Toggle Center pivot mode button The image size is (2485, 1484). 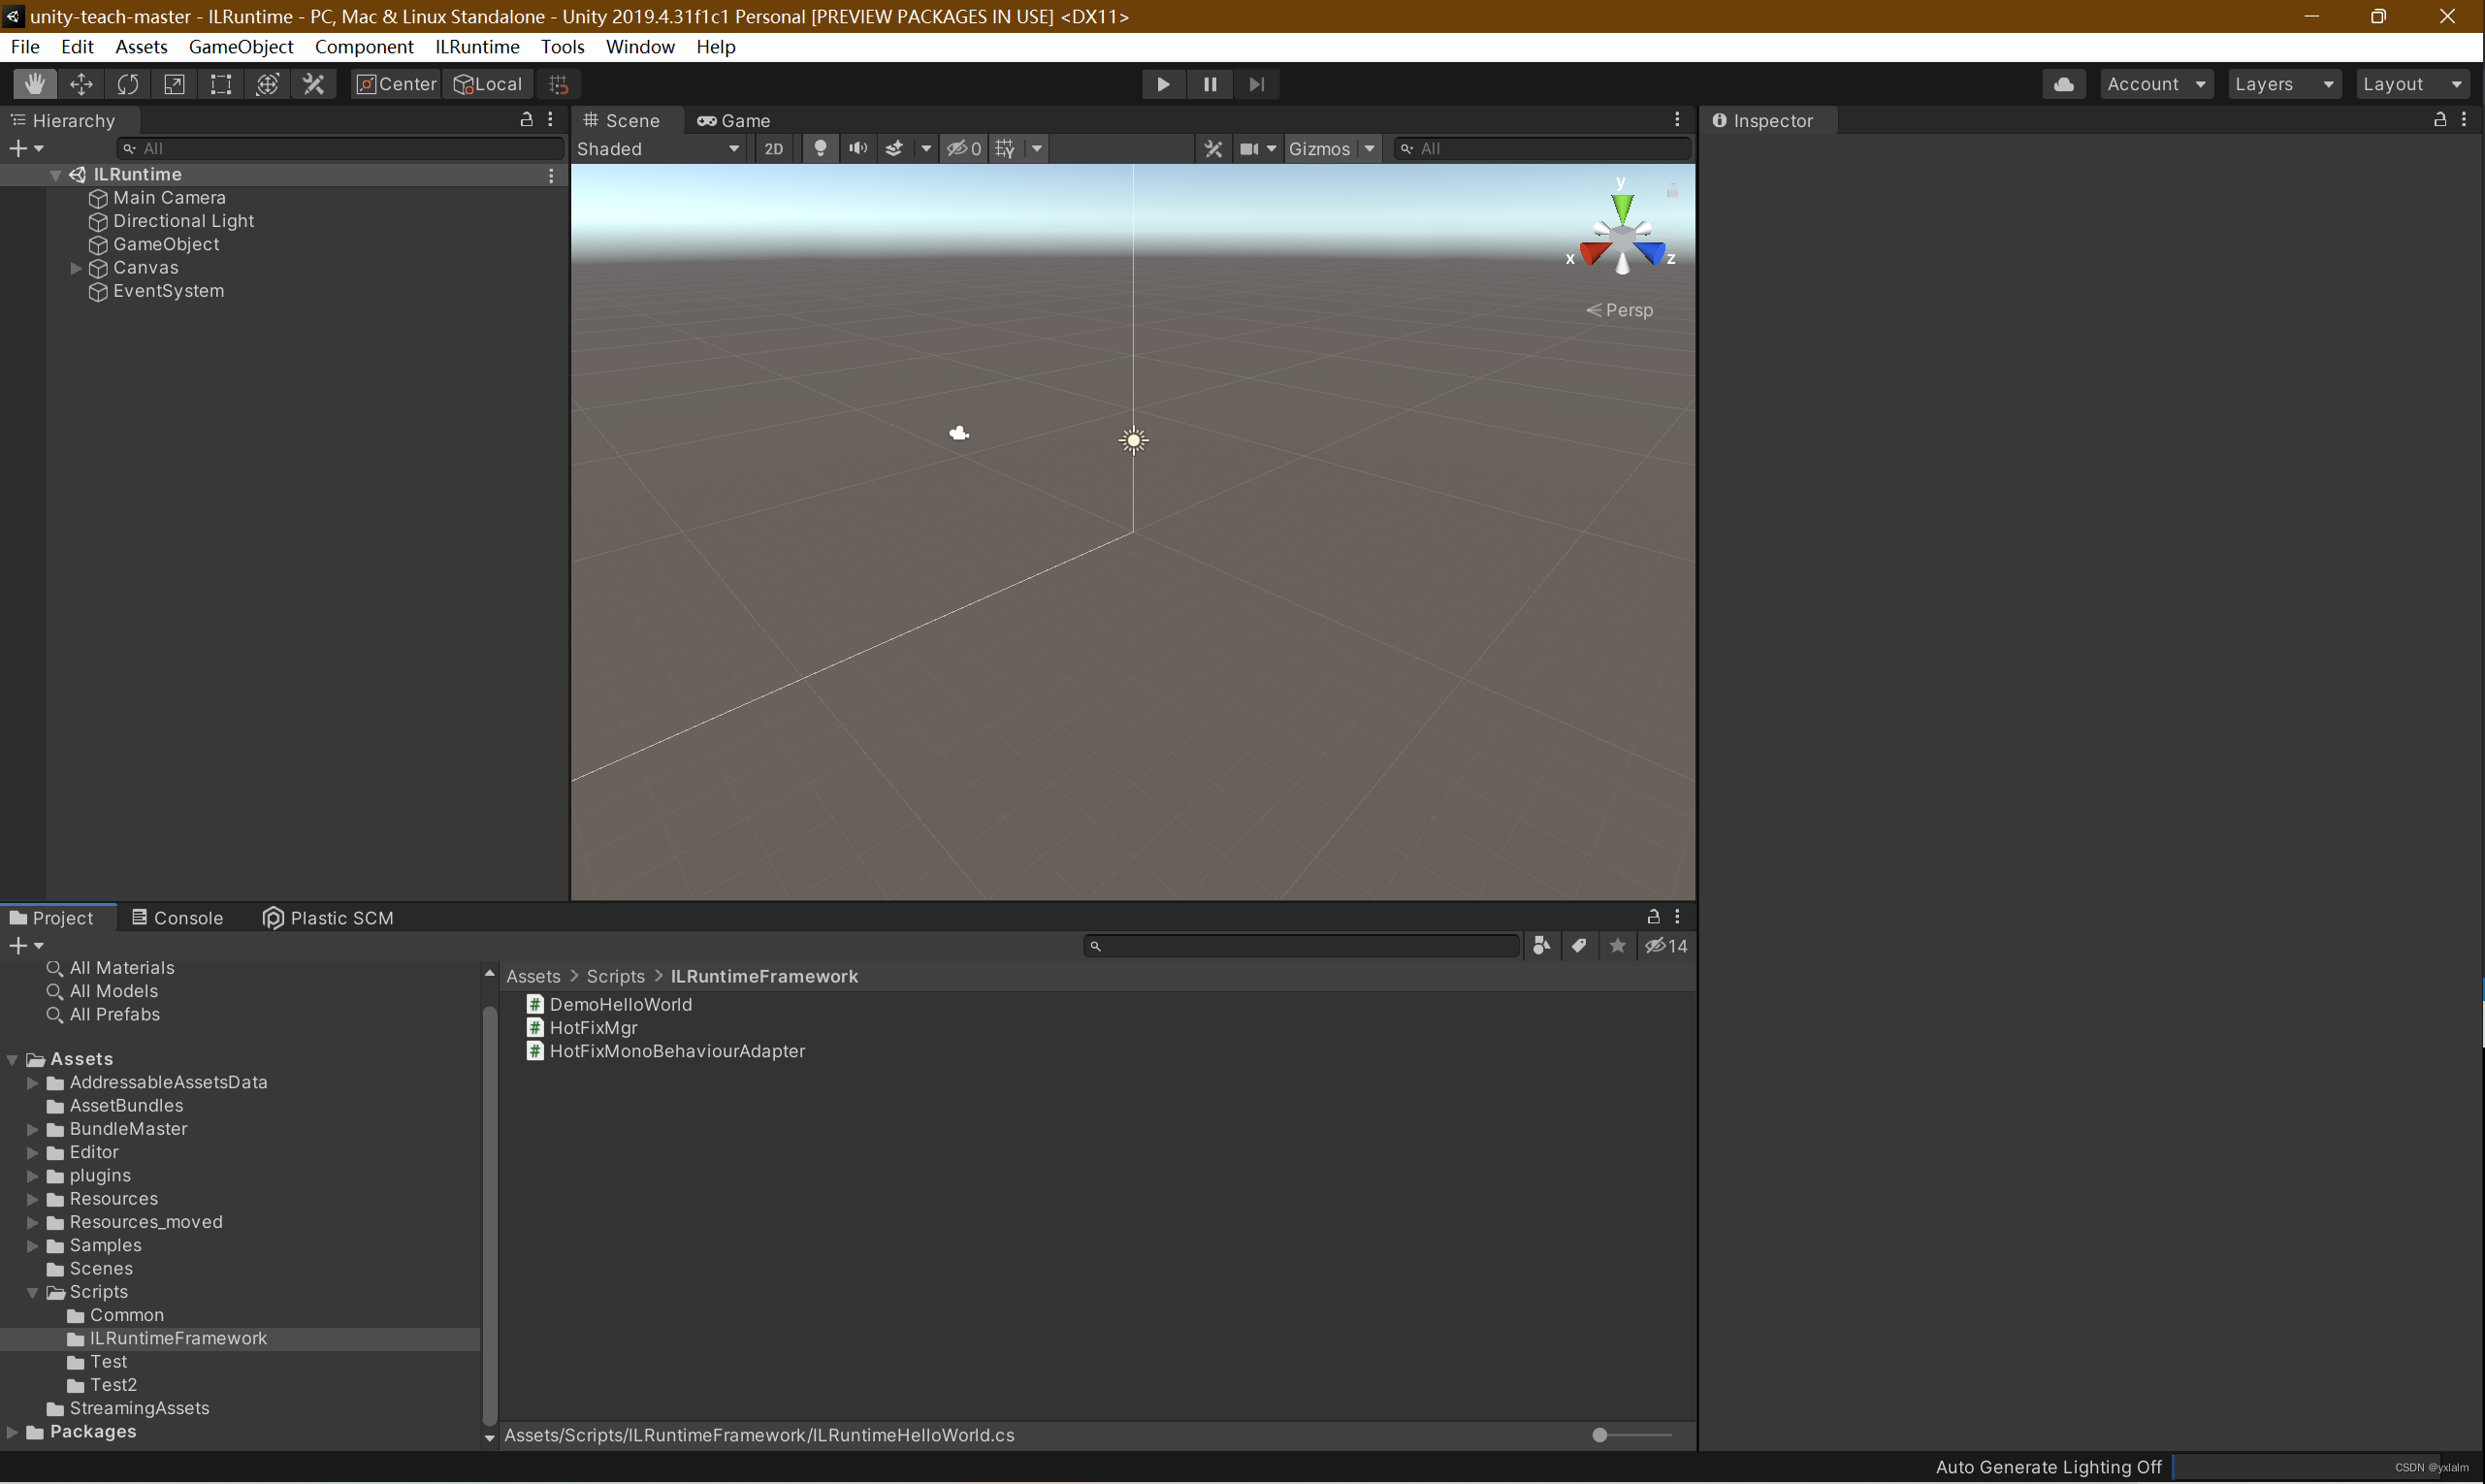click(x=396, y=84)
